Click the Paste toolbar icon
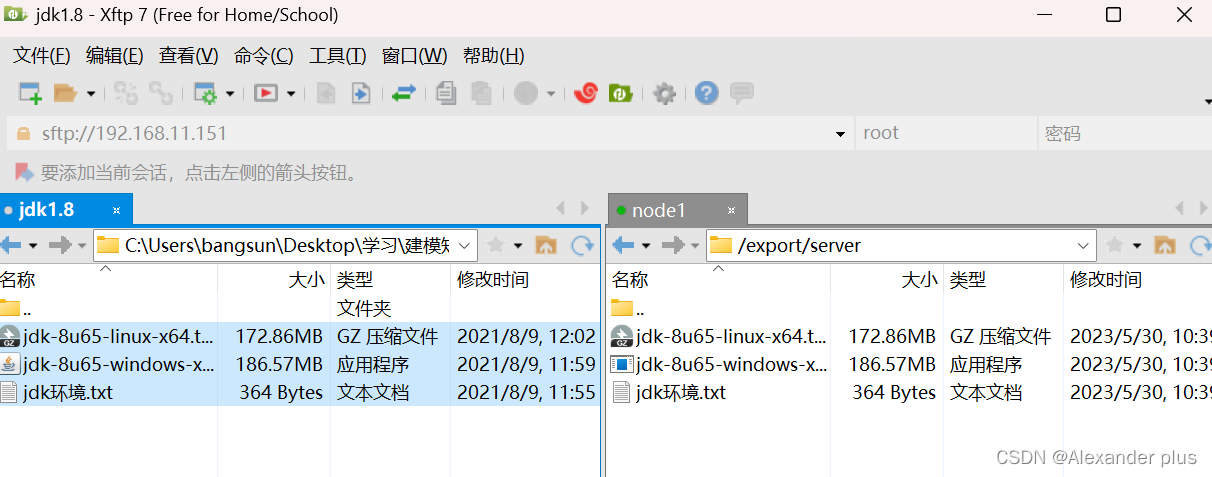The width and height of the screenshot is (1212, 477). pyautogui.click(x=481, y=93)
